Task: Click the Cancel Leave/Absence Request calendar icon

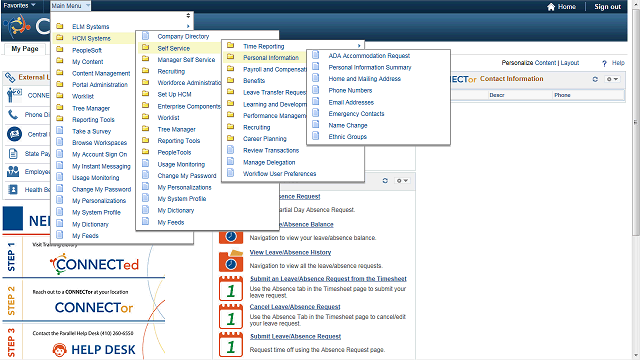Action: pyautogui.click(x=231, y=316)
